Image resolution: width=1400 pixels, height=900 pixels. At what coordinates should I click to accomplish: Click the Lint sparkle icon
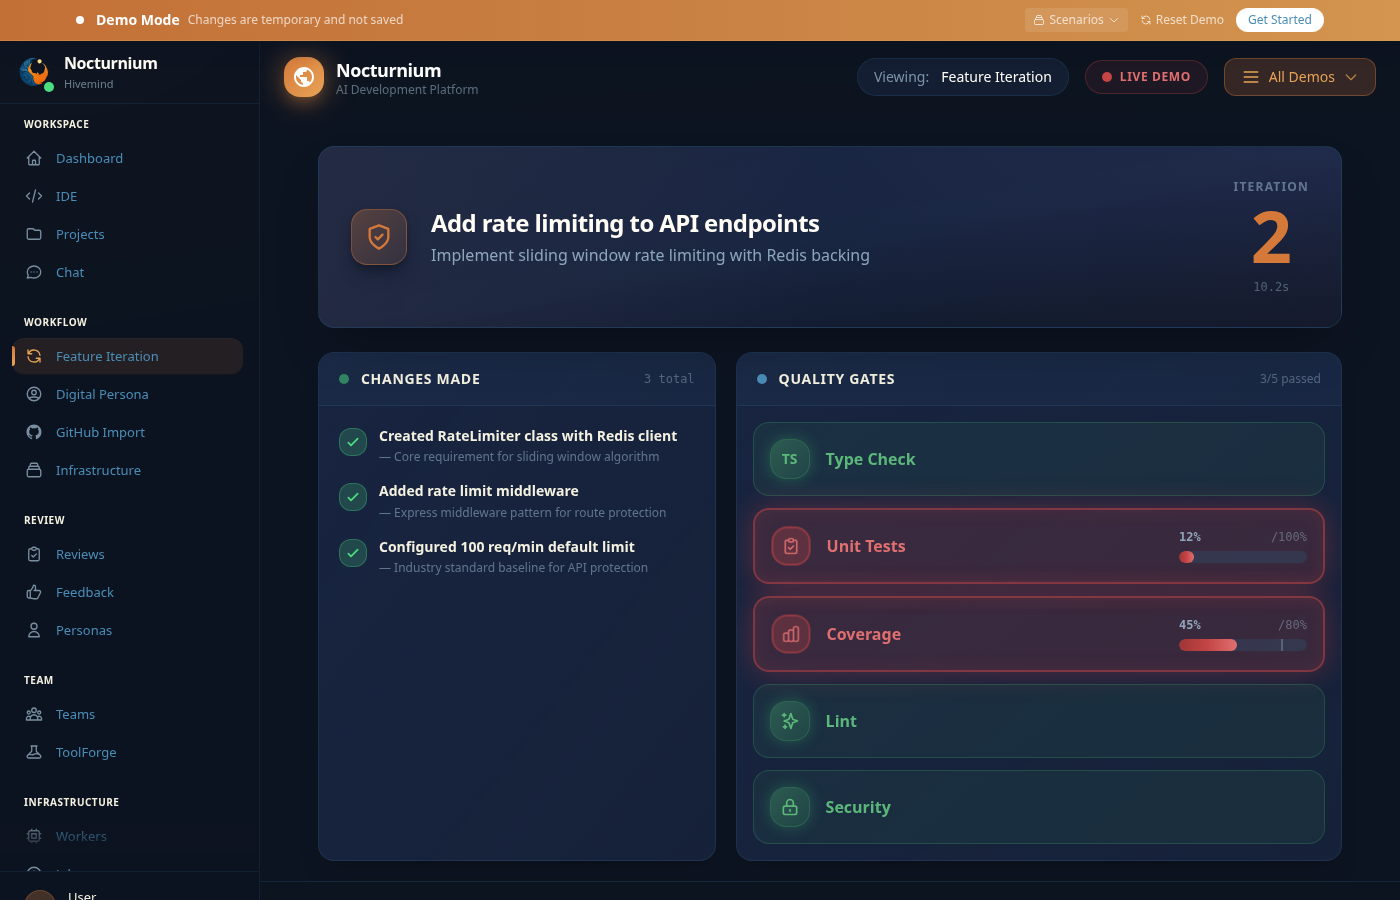pyautogui.click(x=790, y=721)
